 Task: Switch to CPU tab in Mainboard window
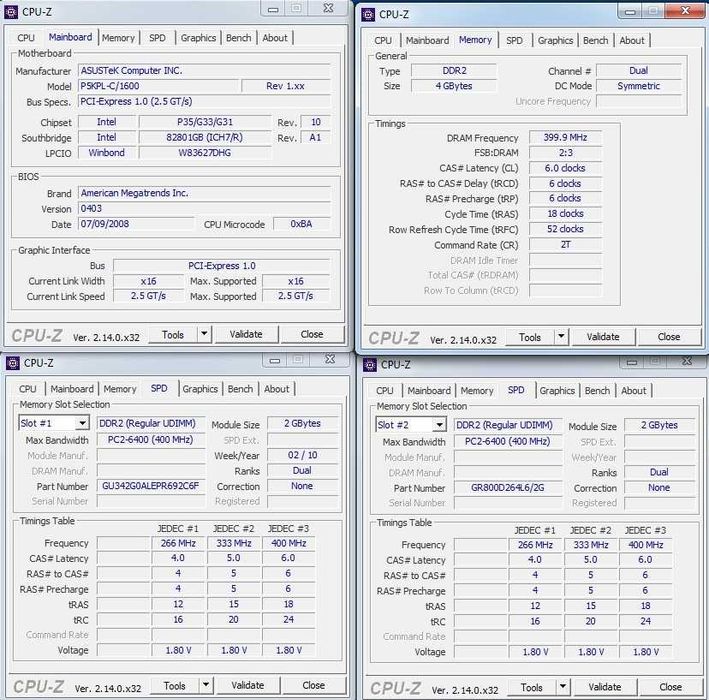click(26, 38)
